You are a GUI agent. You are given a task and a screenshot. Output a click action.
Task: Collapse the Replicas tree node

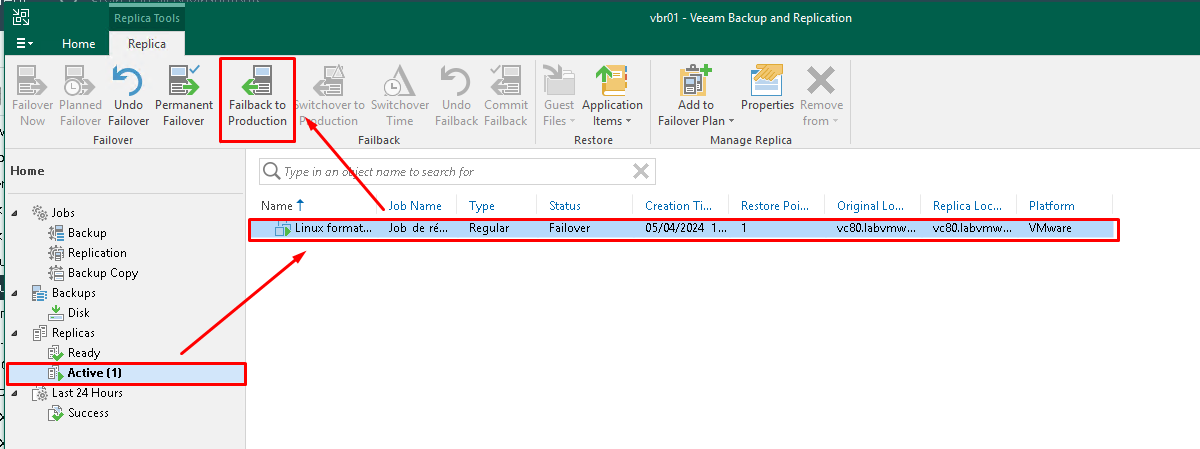point(15,333)
